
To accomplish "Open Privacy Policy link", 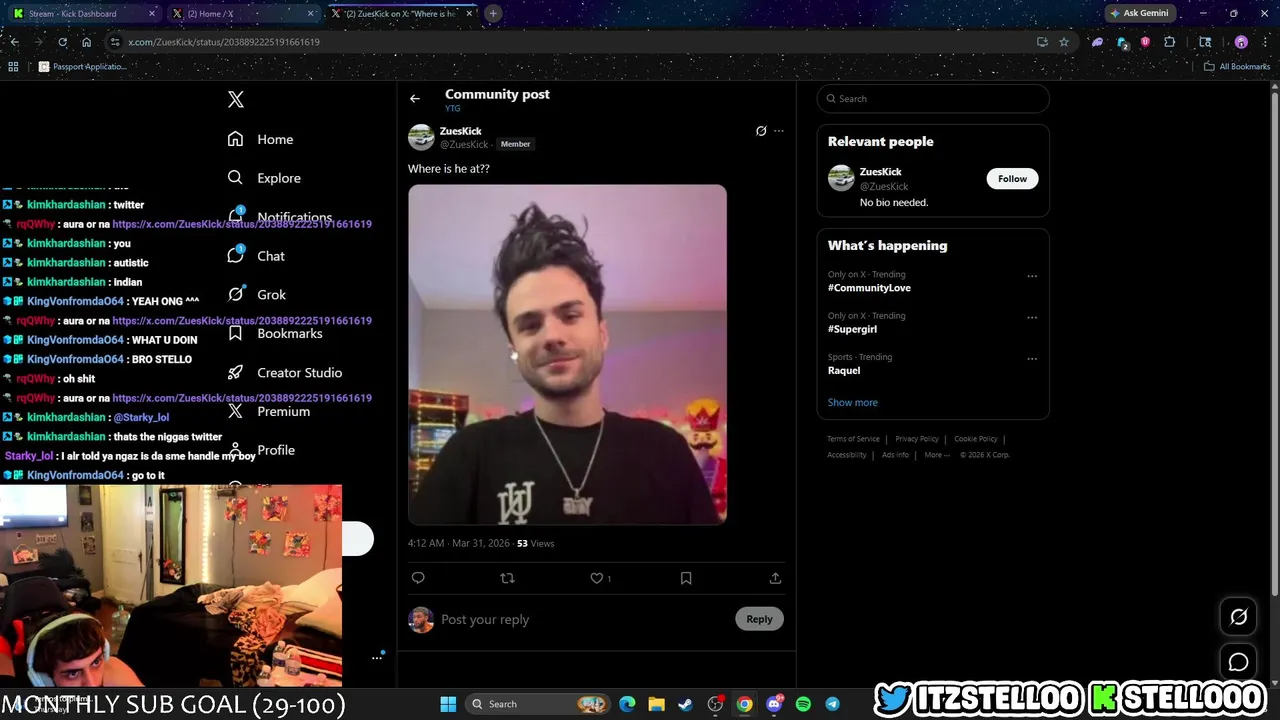I will click(x=917, y=439).
